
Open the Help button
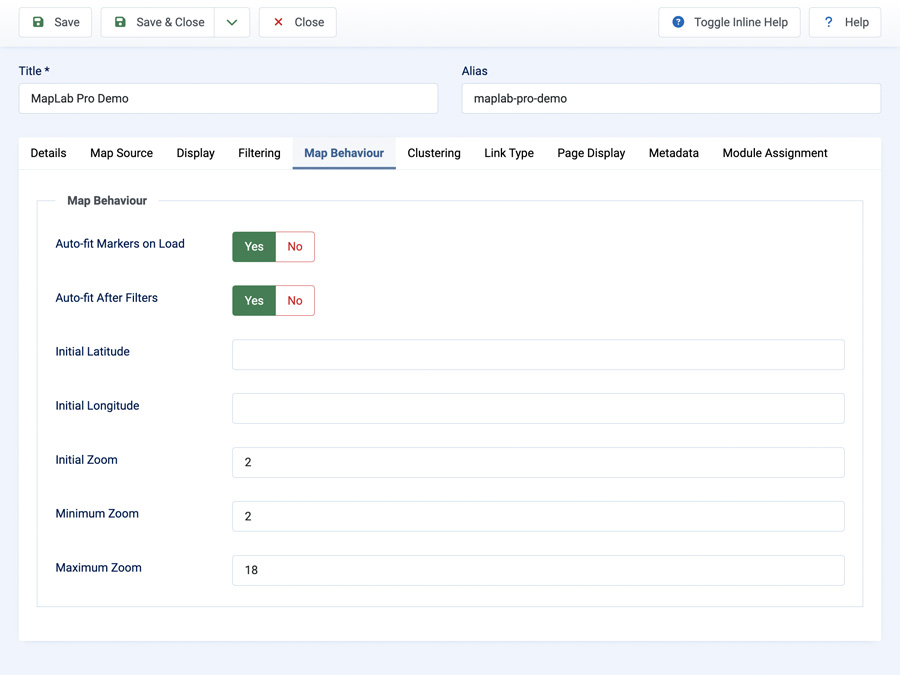click(x=845, y=22)
